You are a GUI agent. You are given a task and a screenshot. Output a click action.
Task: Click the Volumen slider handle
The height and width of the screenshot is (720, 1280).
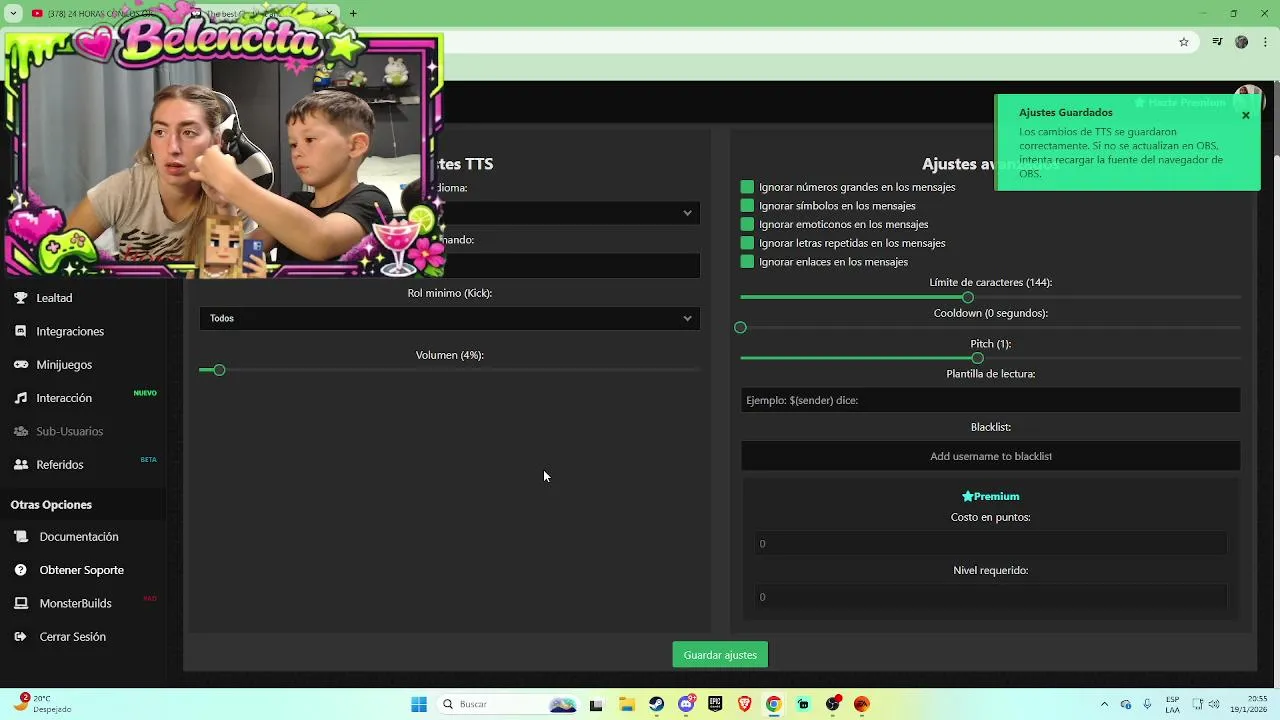point(219,370)
